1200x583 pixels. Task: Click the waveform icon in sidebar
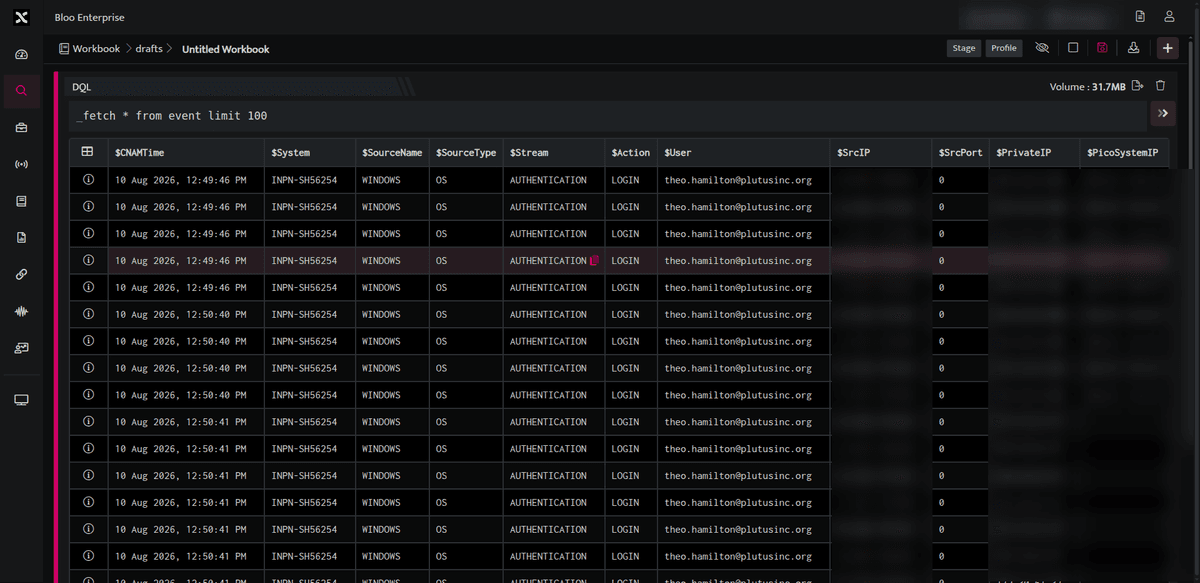[21, 311]
